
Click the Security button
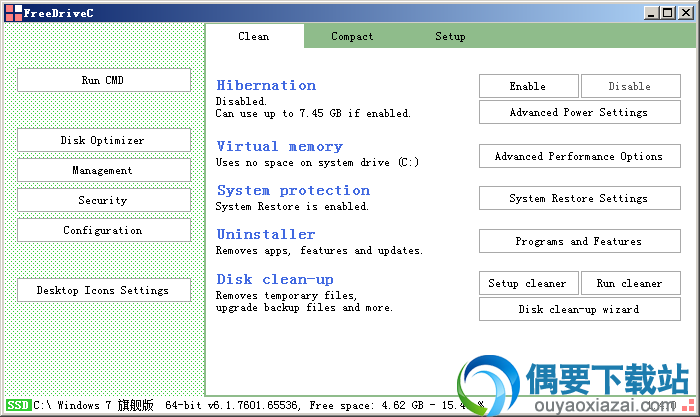(104, 200)
